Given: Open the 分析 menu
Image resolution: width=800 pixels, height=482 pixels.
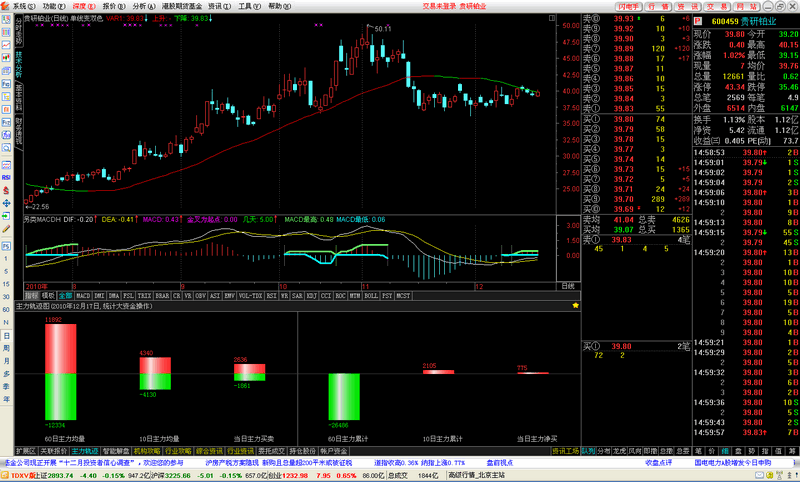Looking at the screenshot, I should (x=144, y=6).
